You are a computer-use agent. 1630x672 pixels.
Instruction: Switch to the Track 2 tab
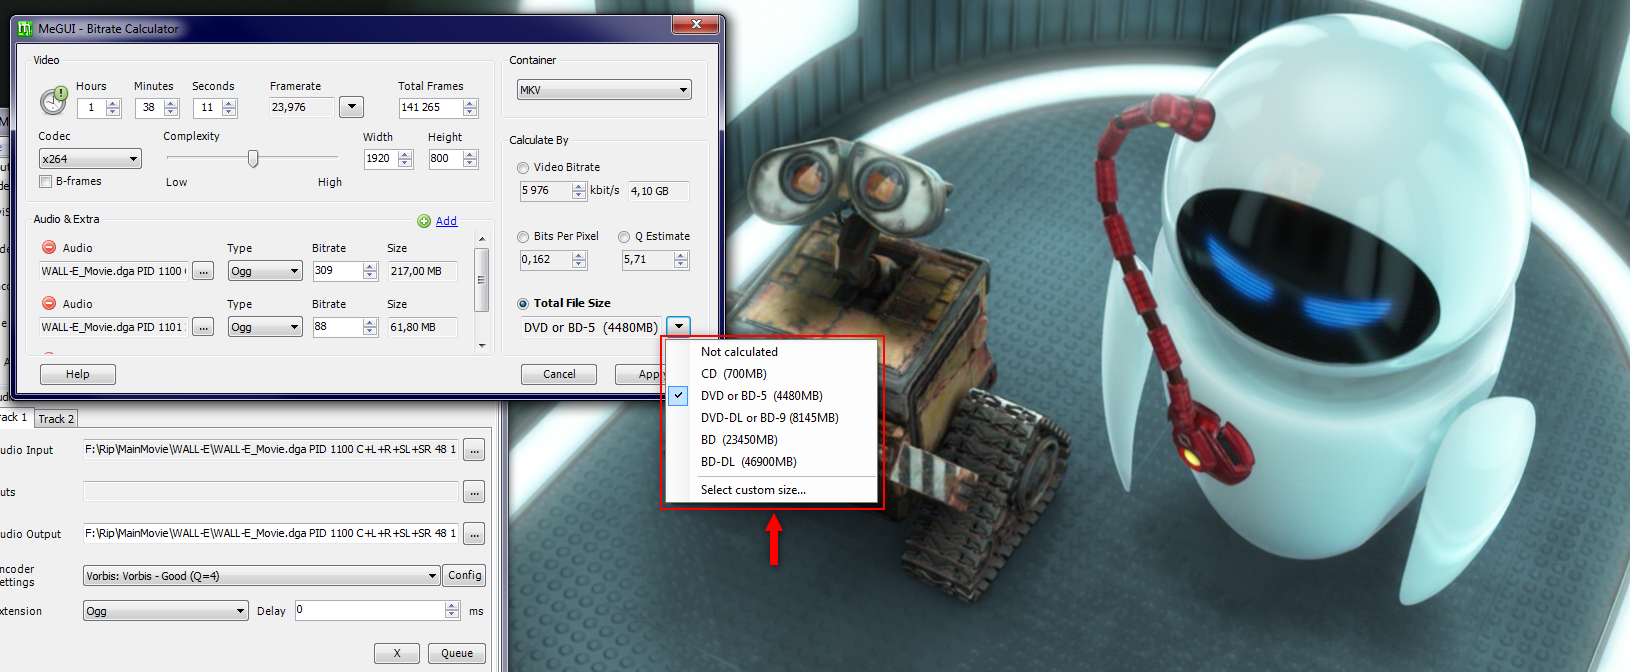[56, 419]
